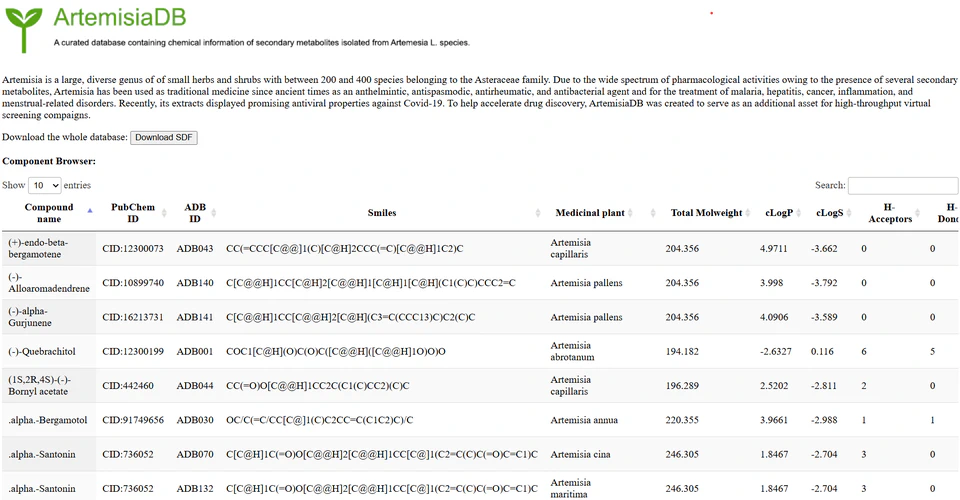Click the ArtemisiaDB title heading

point(119,17)
